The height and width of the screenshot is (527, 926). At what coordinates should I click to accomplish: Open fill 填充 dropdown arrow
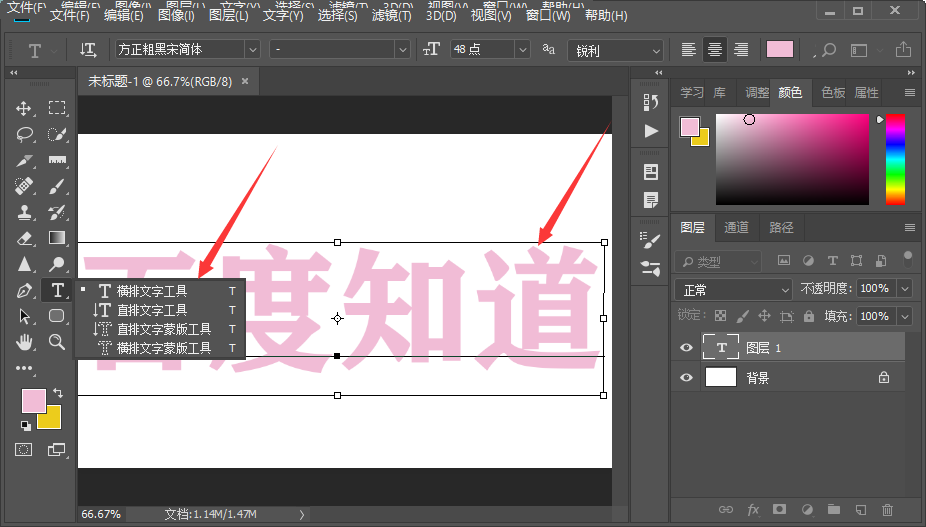click(905, 316)
